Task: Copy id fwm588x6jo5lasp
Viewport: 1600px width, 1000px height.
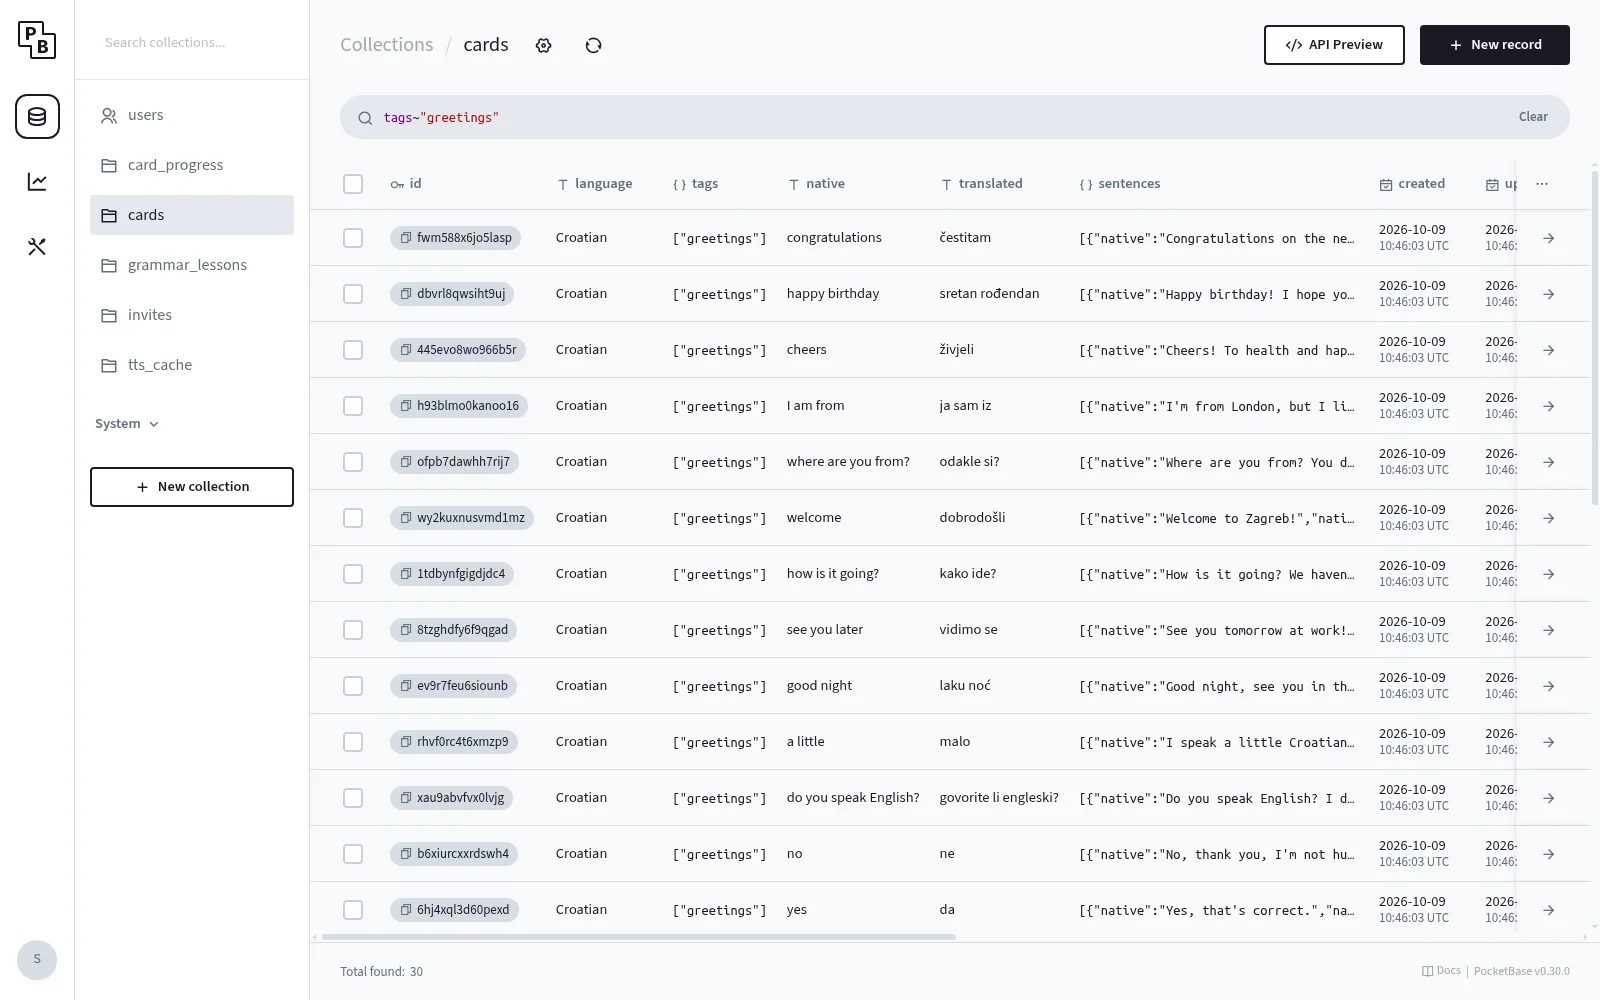Action: point(406,238)
